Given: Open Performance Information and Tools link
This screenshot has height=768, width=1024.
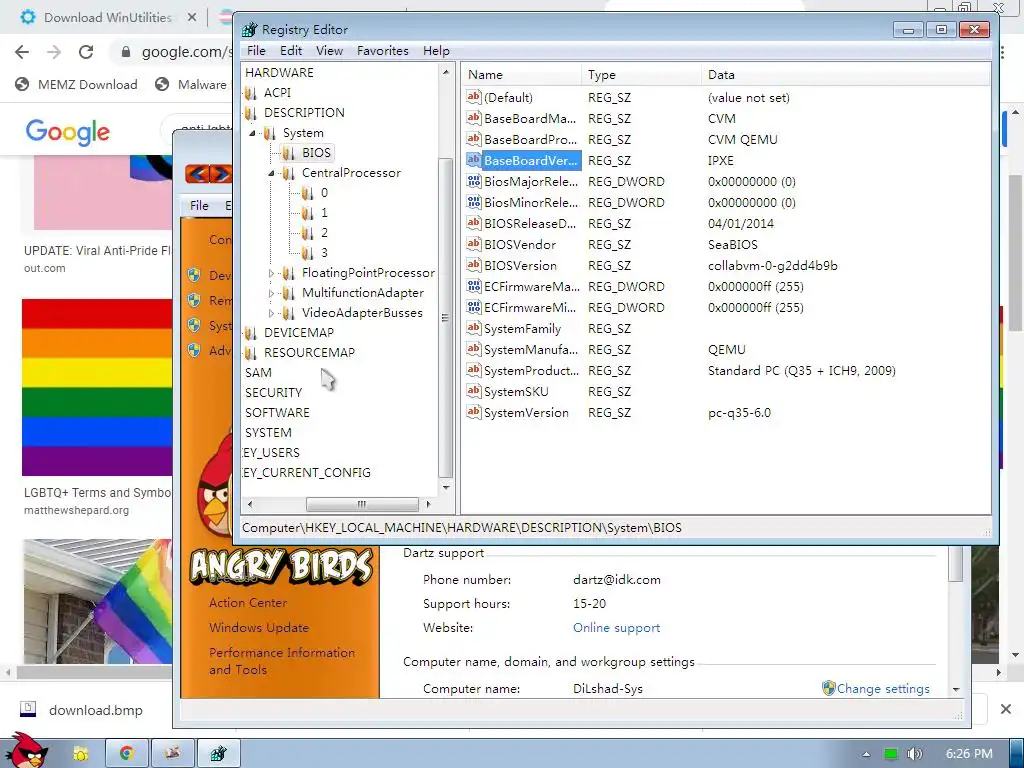Looking at the screenshot, I should (281, 661).
